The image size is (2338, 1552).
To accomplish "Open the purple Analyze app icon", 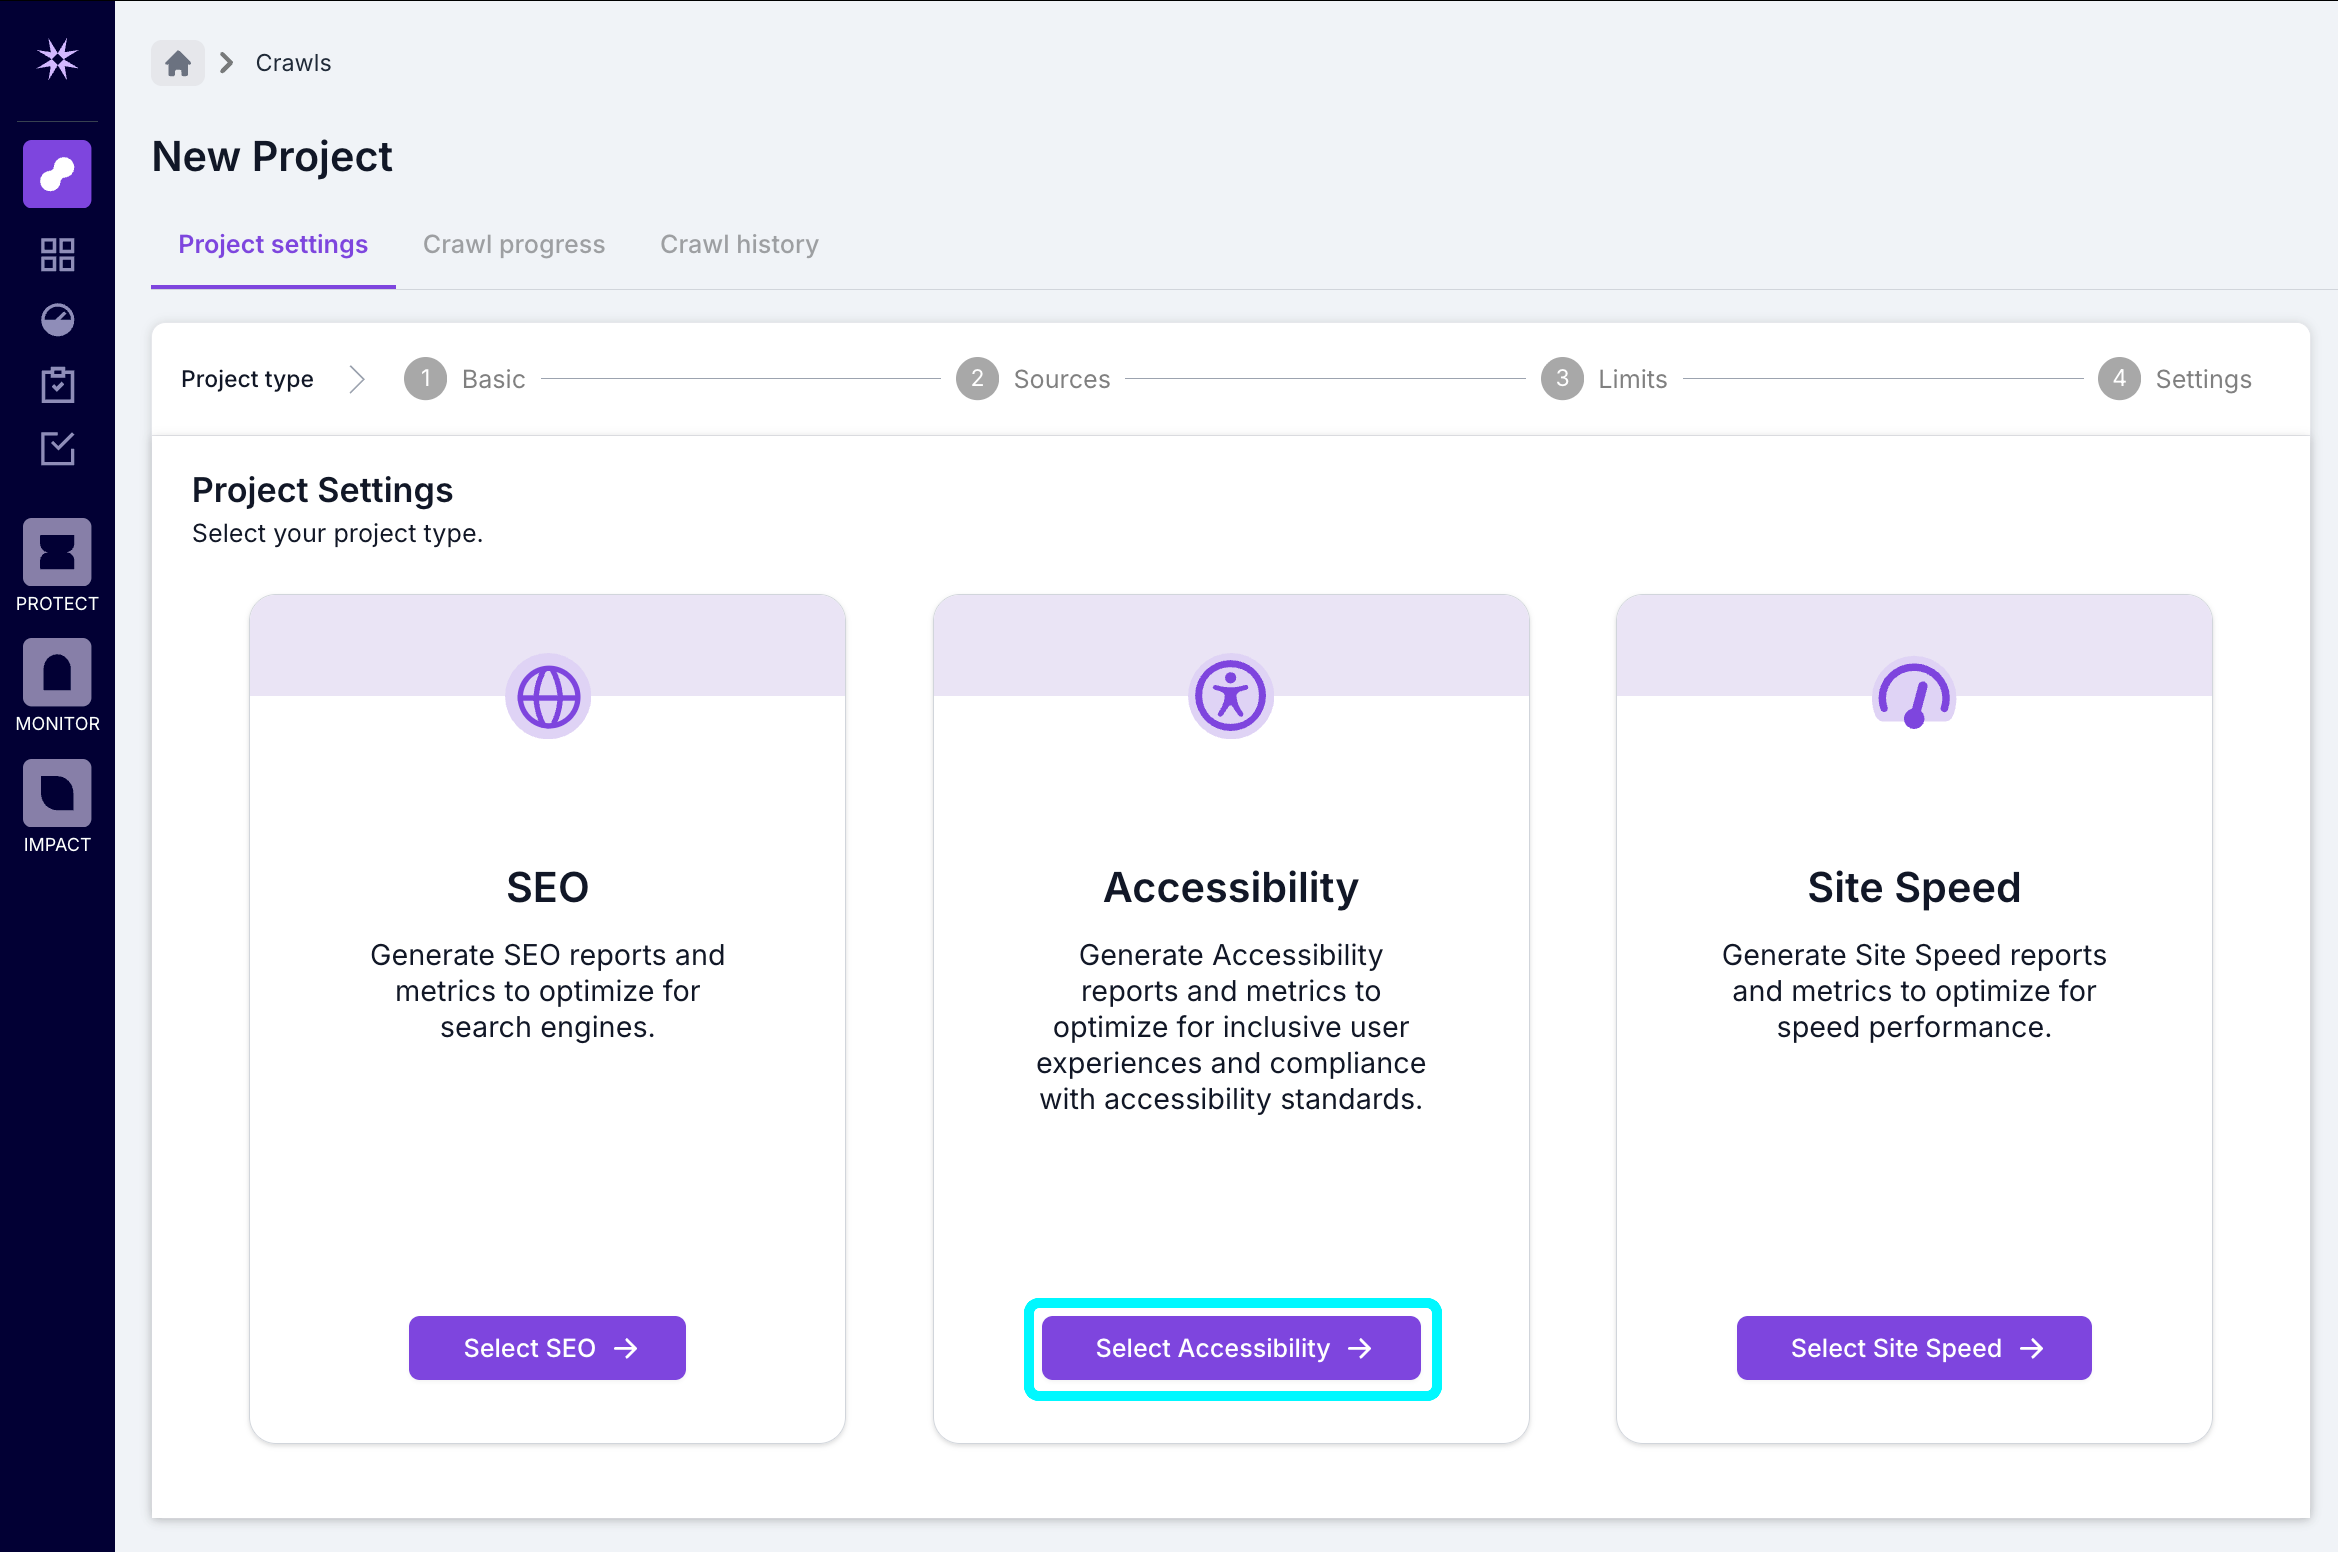I will (57, 174).
